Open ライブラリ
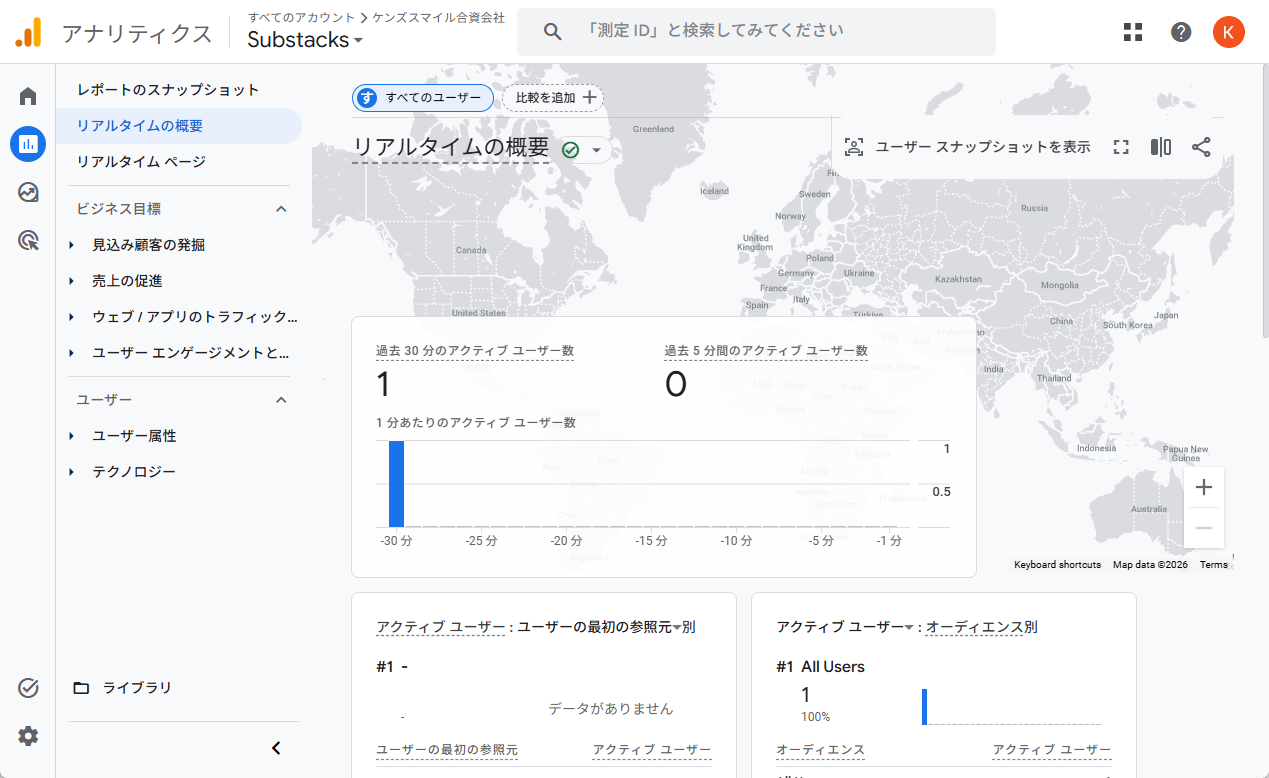This screenshot has width=1269, height=778. (x=137, y=688)
